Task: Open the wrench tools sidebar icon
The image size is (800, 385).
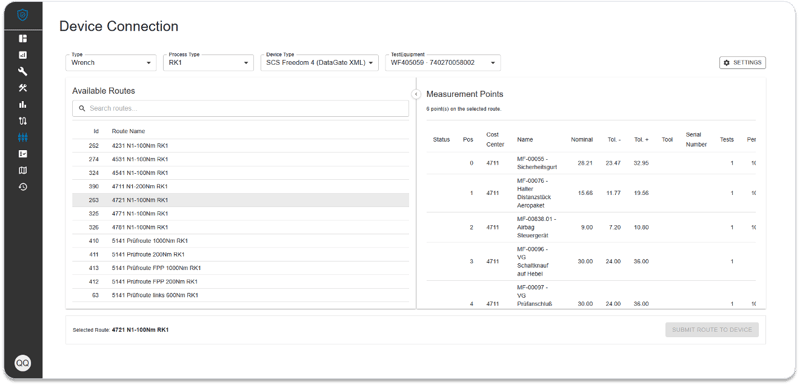Action: pos(22,71)
